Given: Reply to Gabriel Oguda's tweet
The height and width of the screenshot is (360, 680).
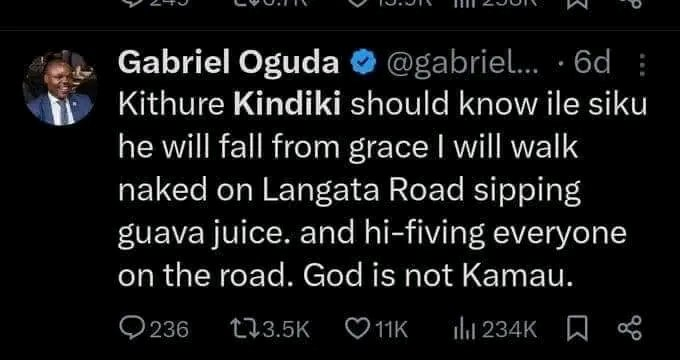Looking at the screenshot, I should tap(154, 330).
